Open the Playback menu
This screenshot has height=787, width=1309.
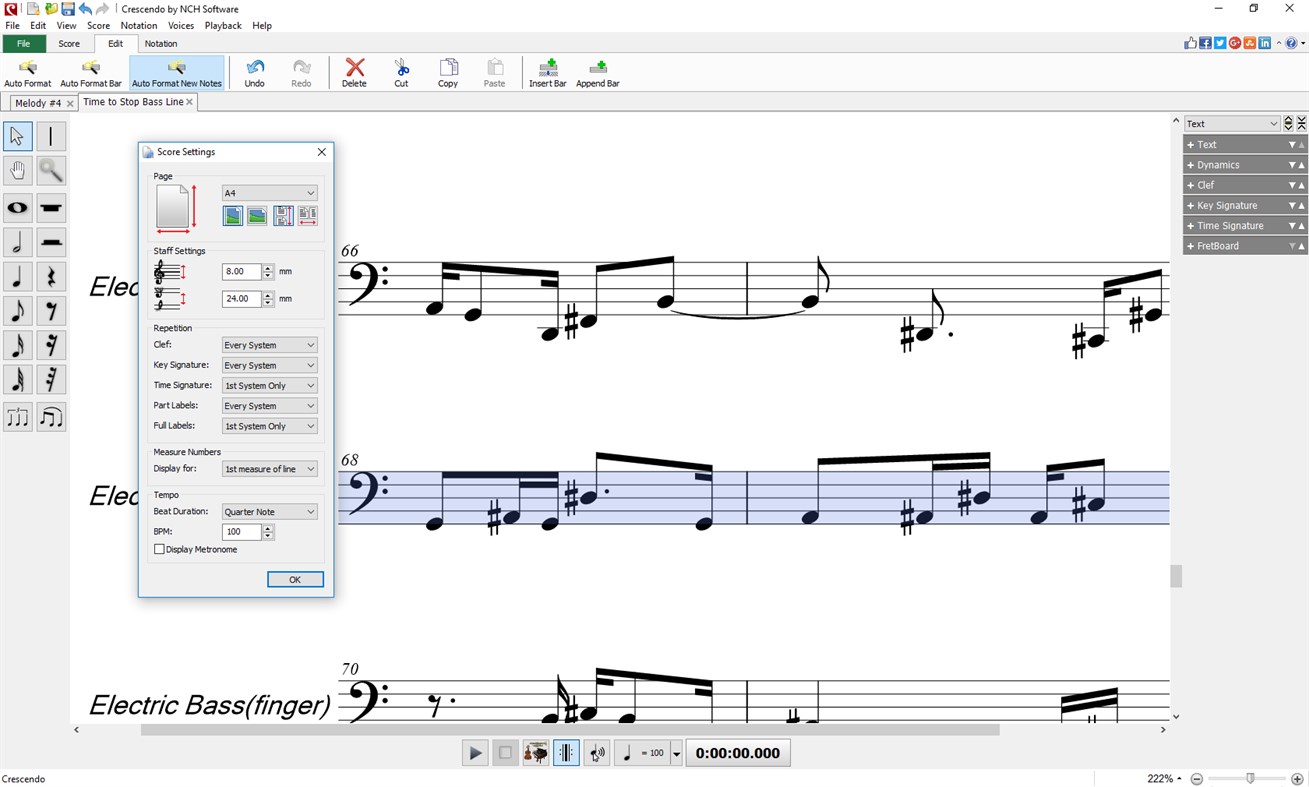[x=222, y=25]
